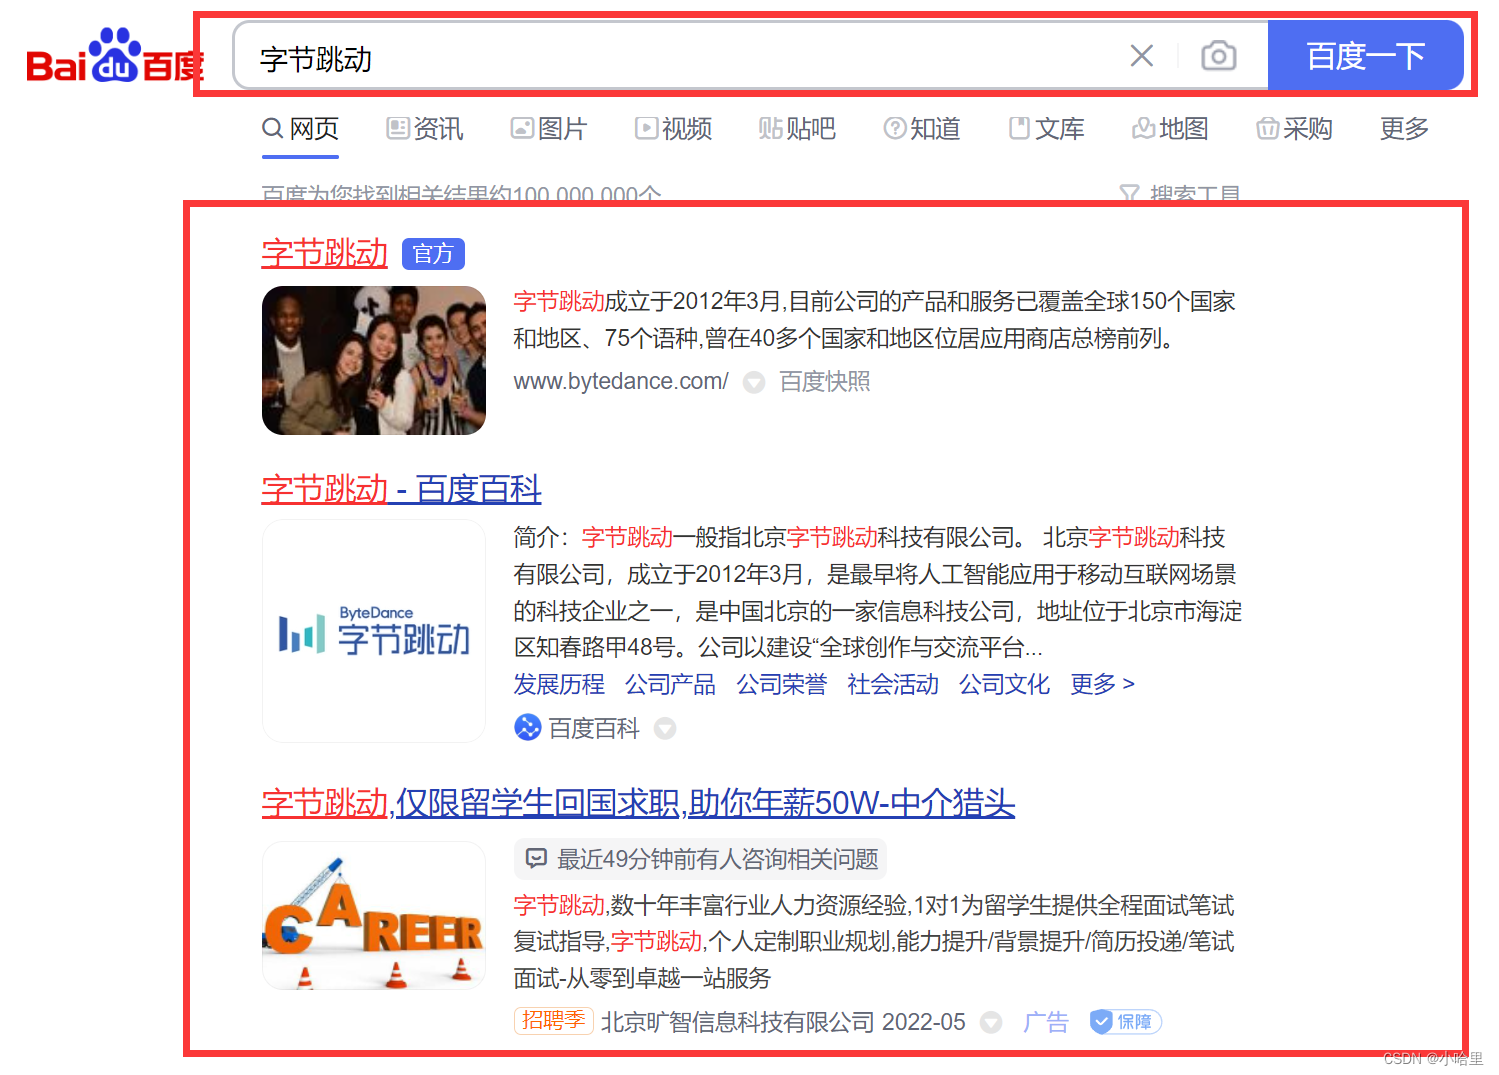
Task: Open the 百度快照 cached page link
Action: 825,382
